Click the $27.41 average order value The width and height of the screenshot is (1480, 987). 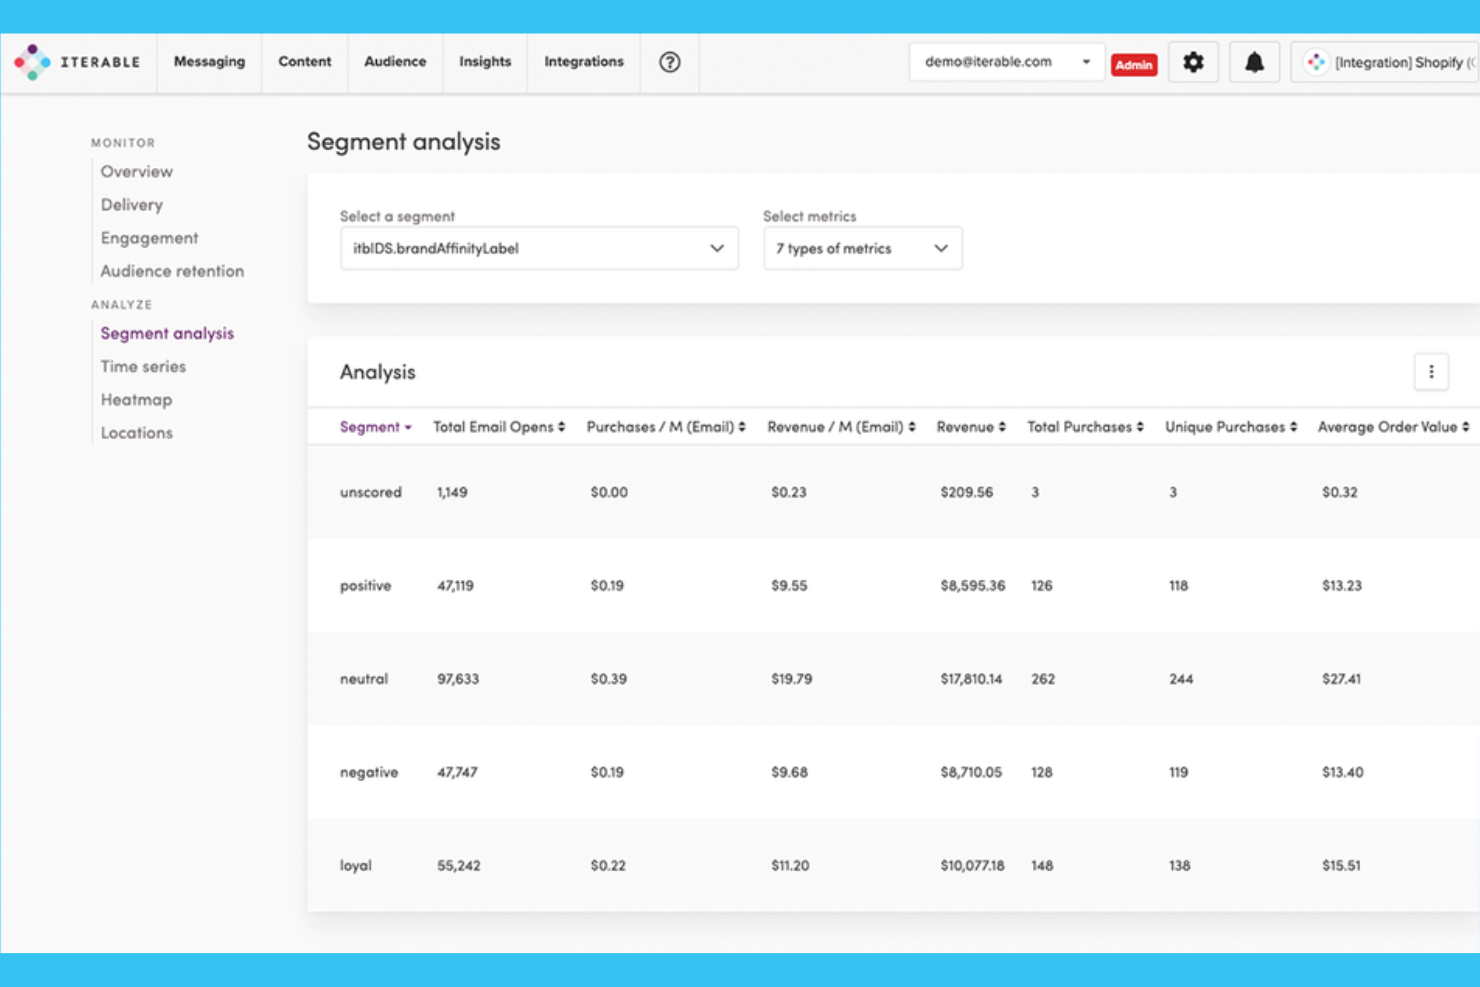[x=1341, y=679]
